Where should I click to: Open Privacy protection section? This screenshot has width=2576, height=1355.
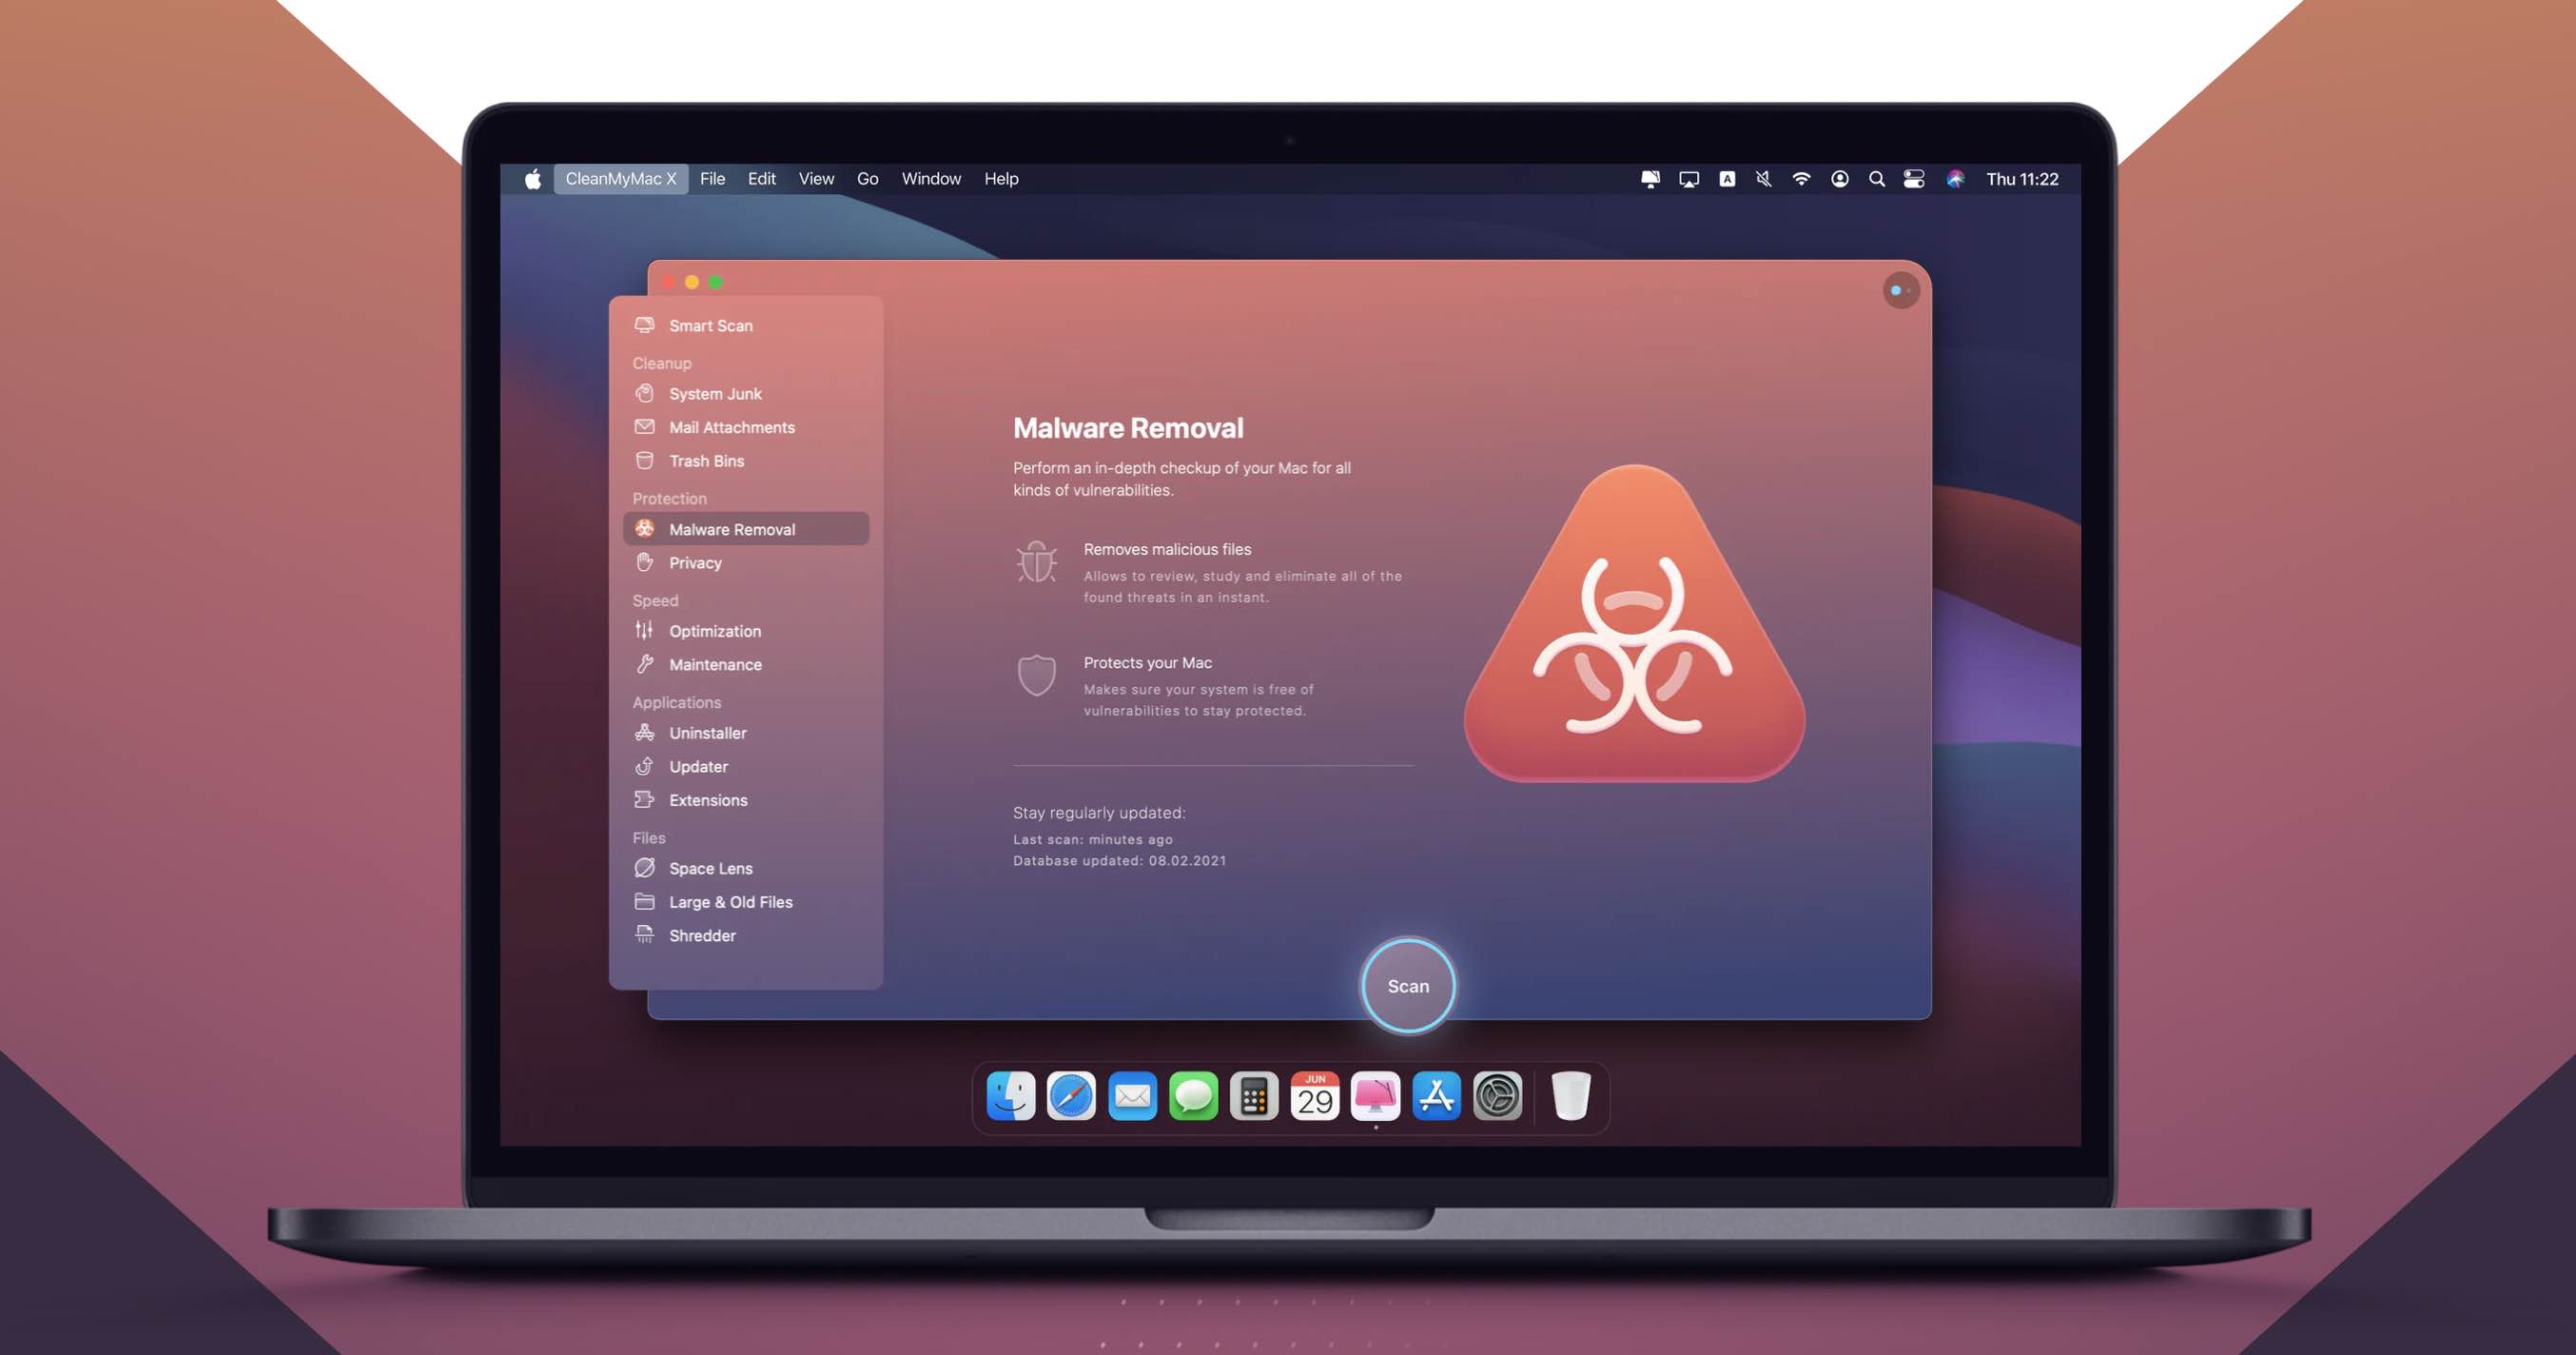point(695,562)
